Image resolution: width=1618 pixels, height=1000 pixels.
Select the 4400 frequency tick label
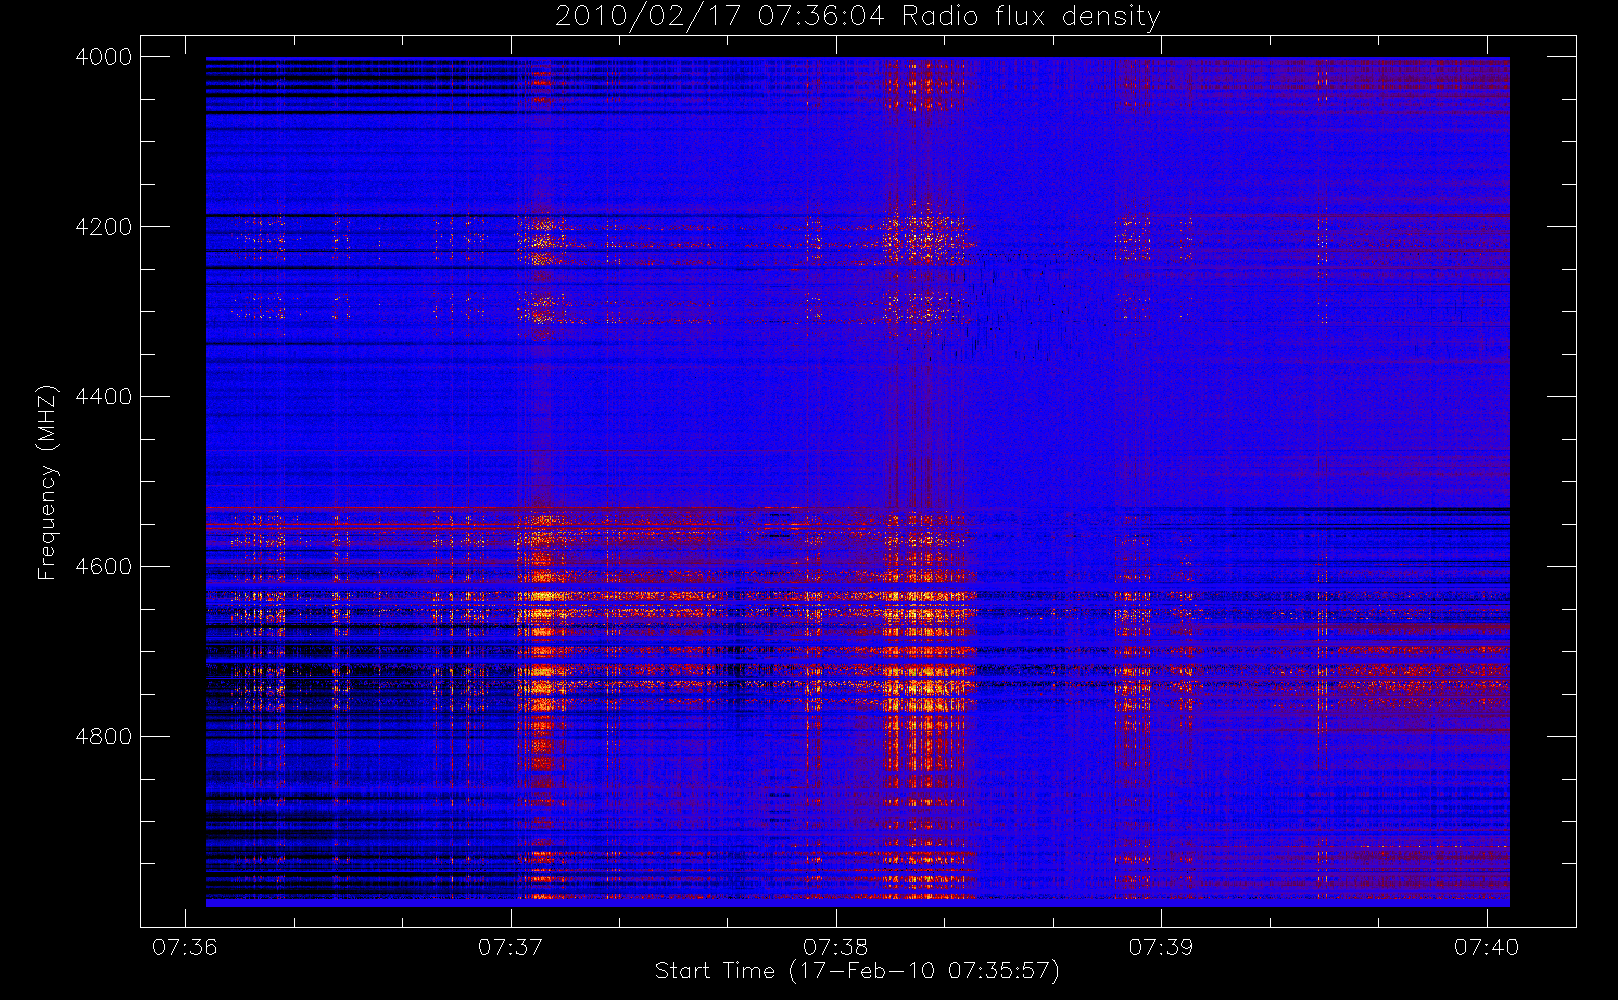[104, 397]
